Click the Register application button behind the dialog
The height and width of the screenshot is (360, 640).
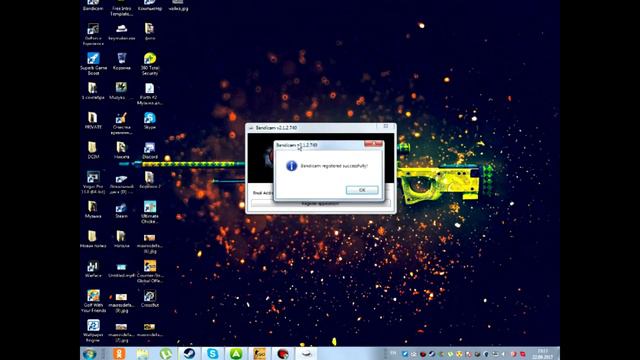320,203
